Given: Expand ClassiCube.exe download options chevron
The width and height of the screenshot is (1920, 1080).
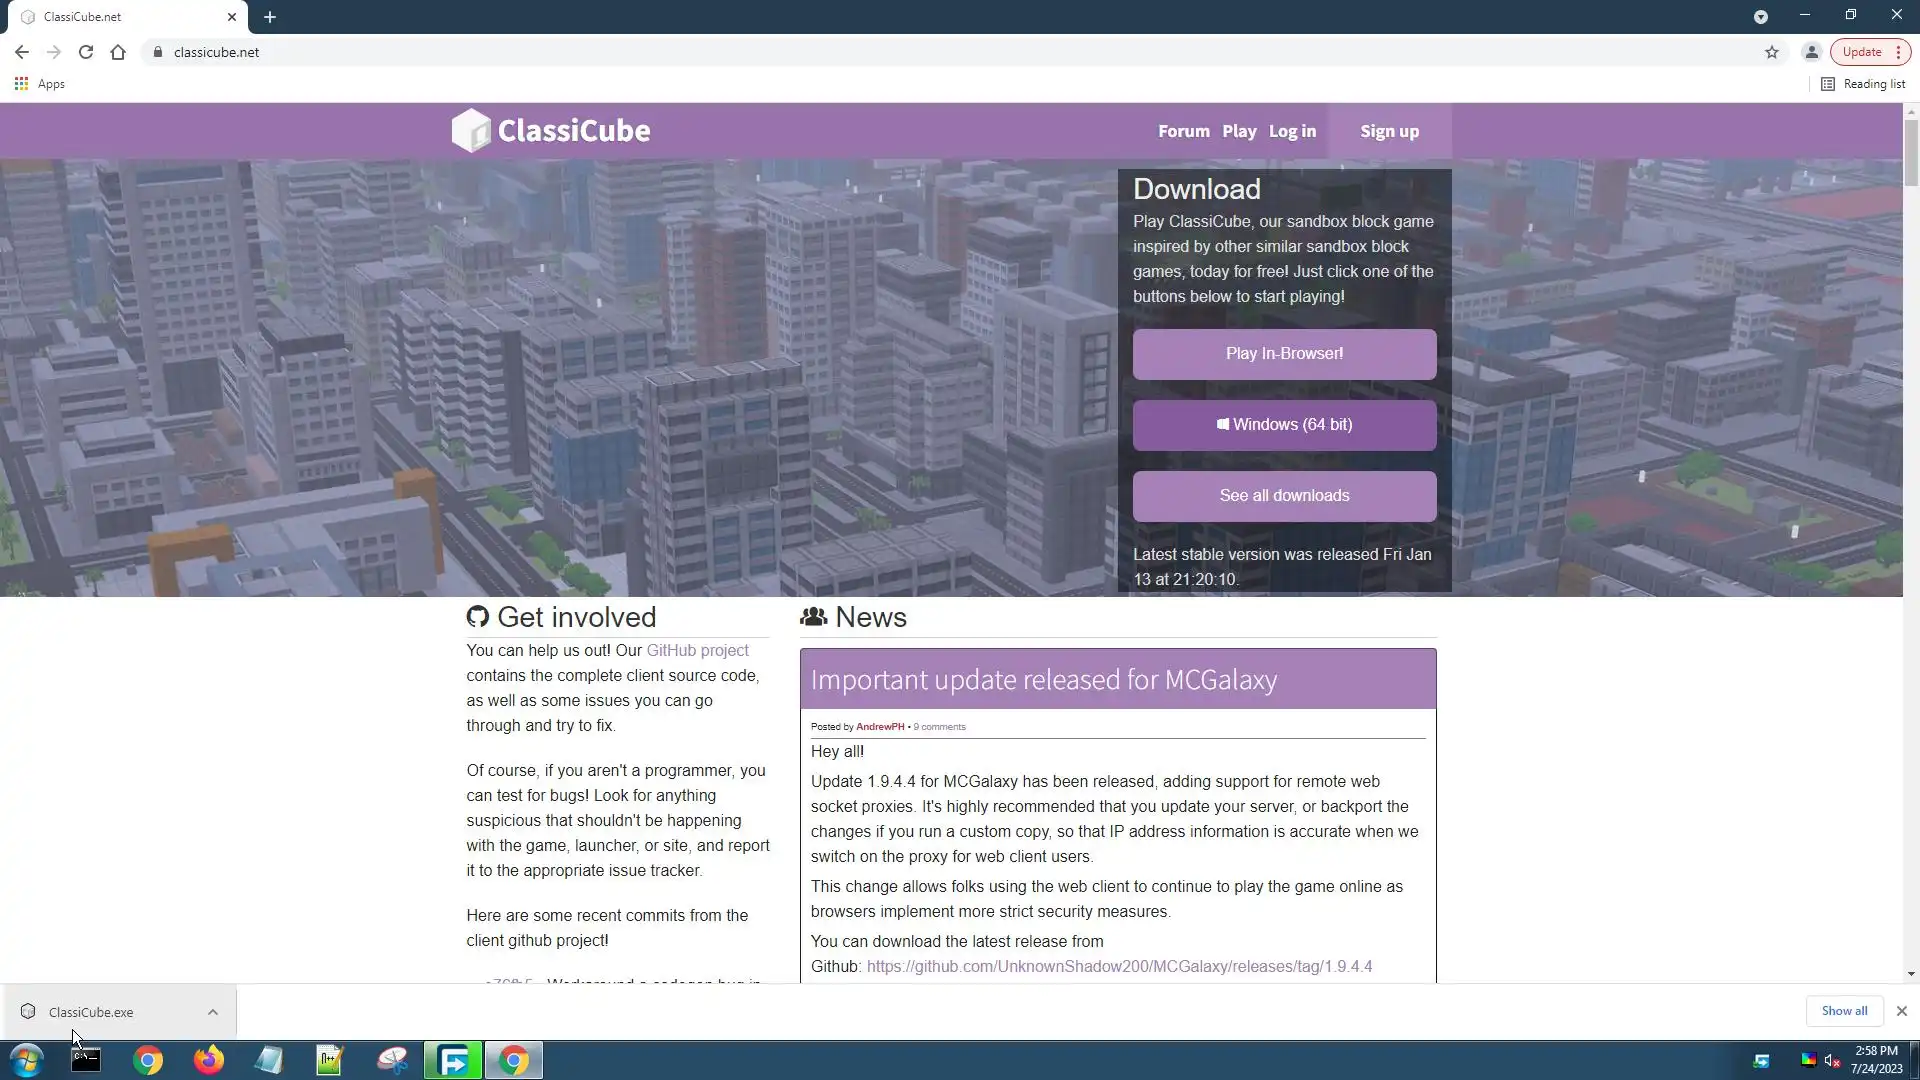Looking at the screenshot, I should 213,1012.
